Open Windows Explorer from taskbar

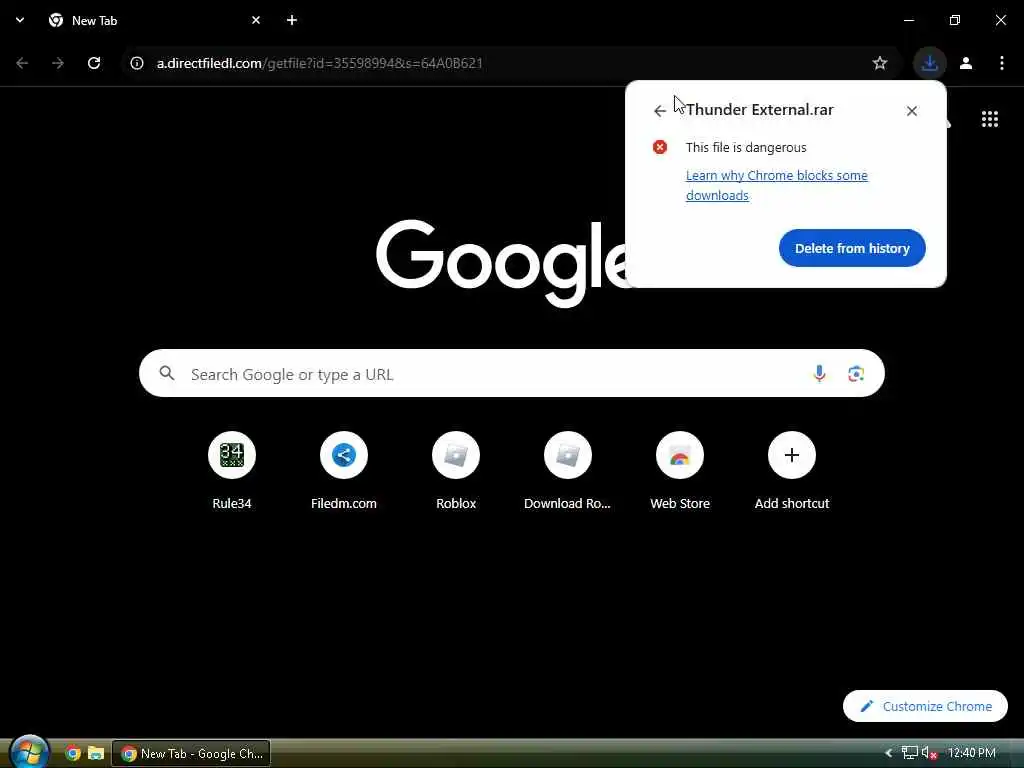tap(96, 753)
